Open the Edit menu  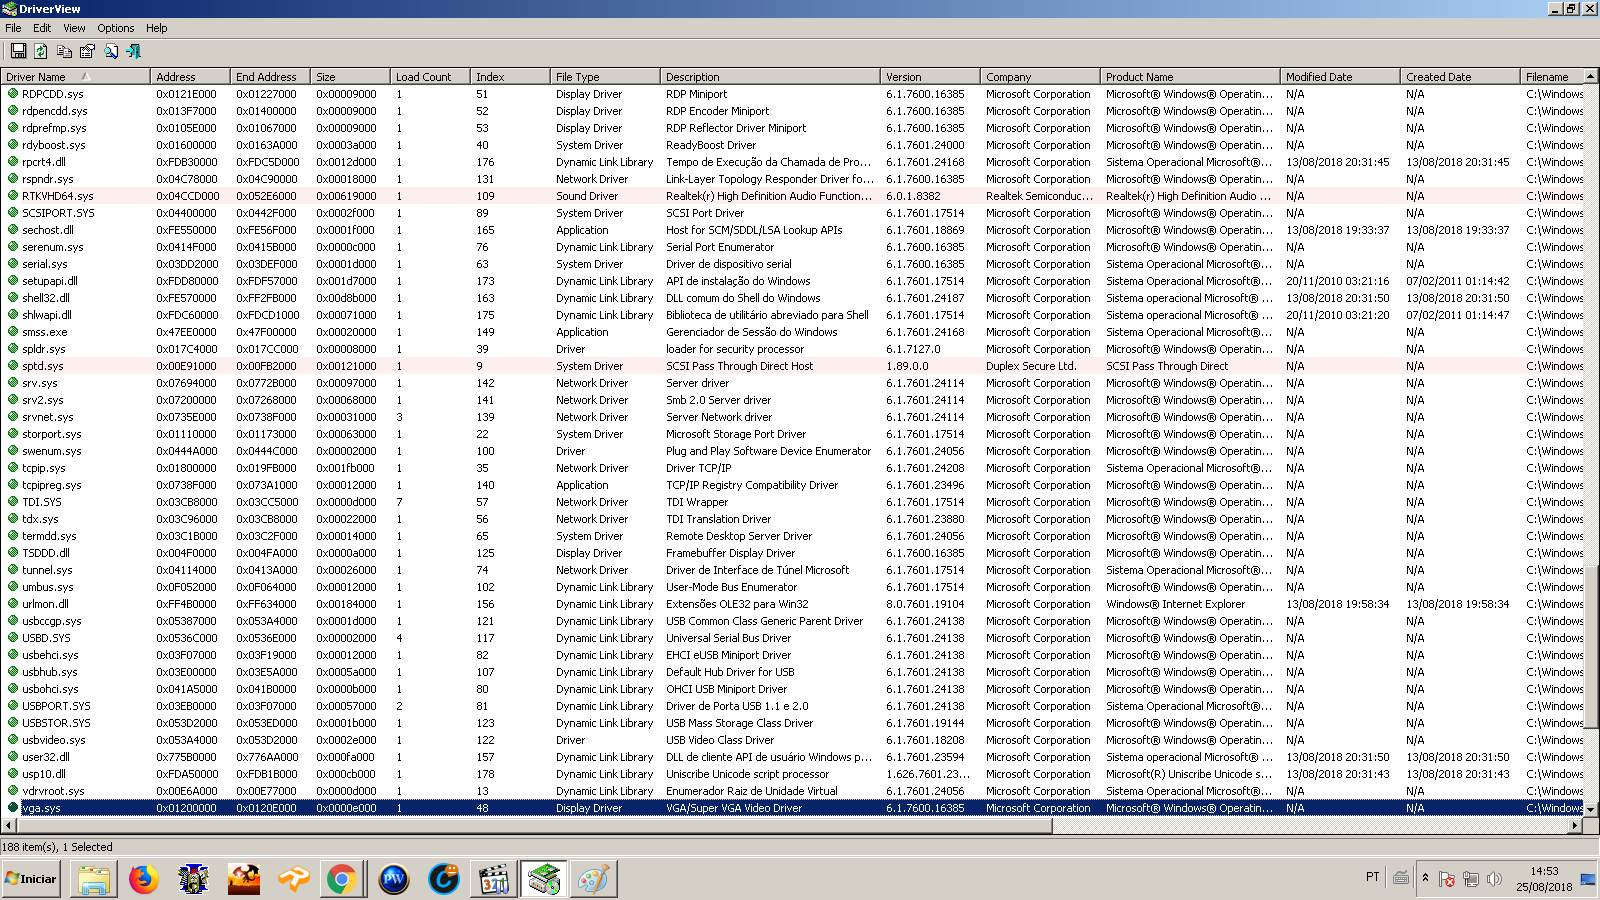[x=42, y=28]
